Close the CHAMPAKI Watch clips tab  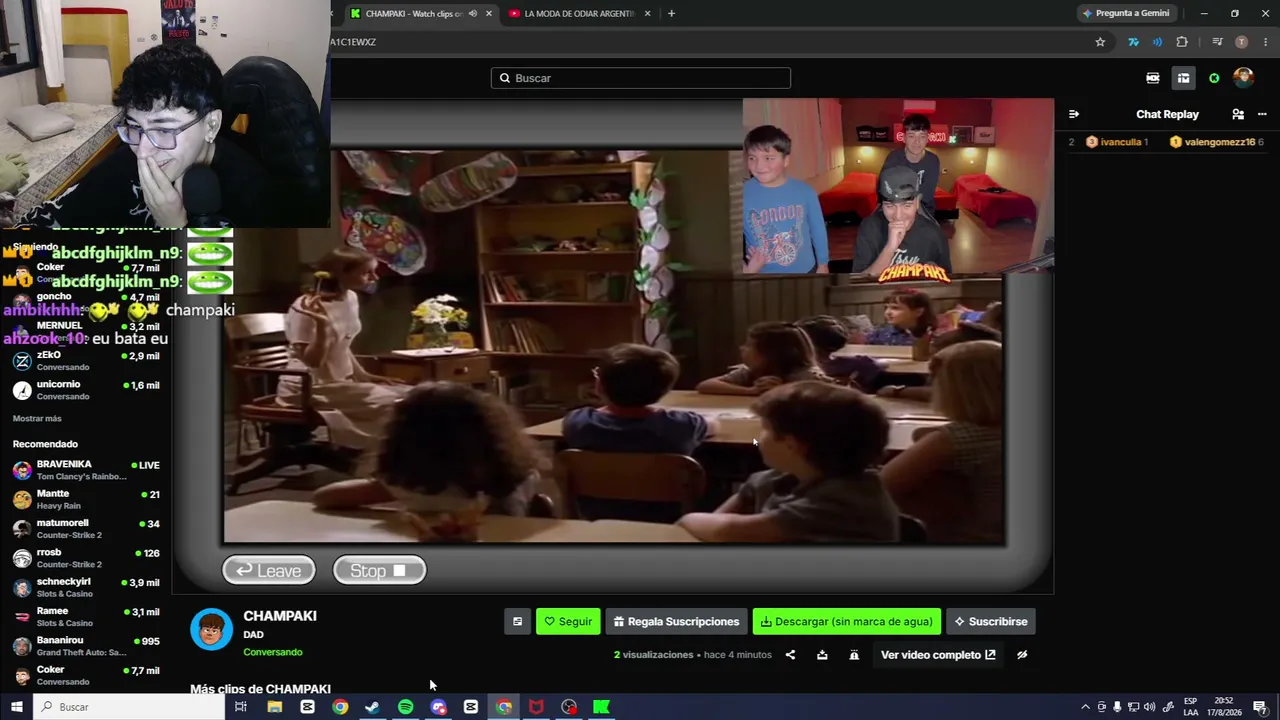(x=489, y=13)
